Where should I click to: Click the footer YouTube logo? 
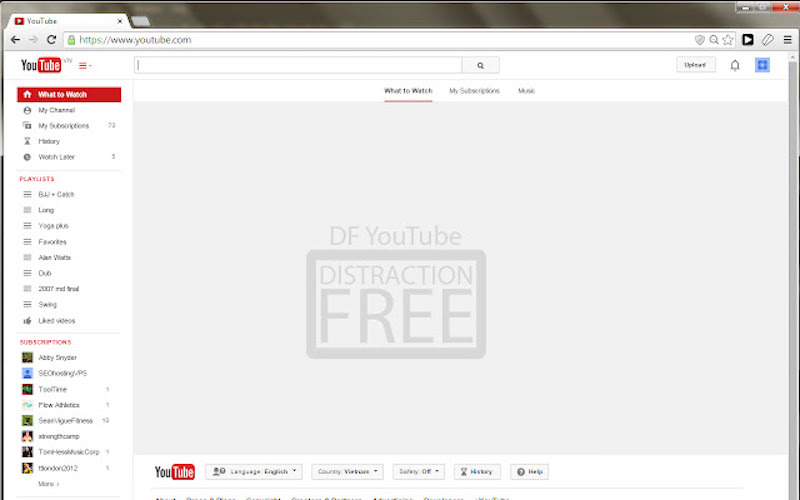tap(174, 472)
